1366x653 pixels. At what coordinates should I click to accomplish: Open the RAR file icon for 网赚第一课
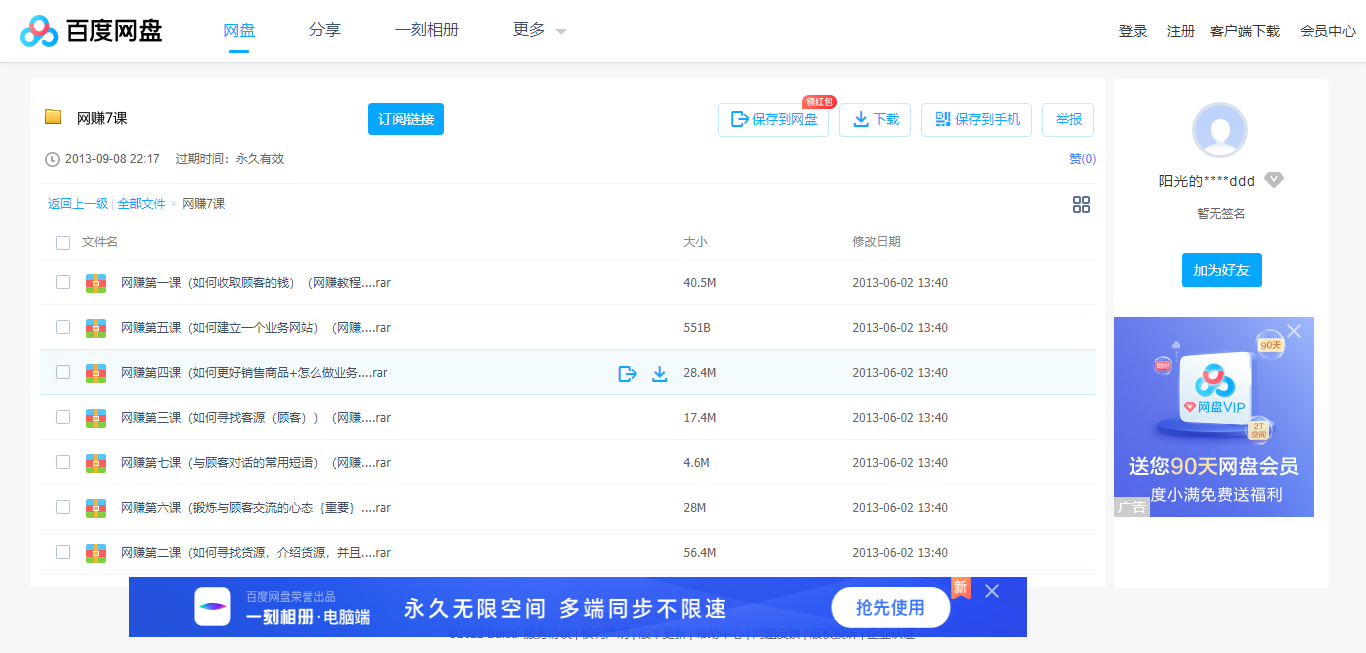95,282
